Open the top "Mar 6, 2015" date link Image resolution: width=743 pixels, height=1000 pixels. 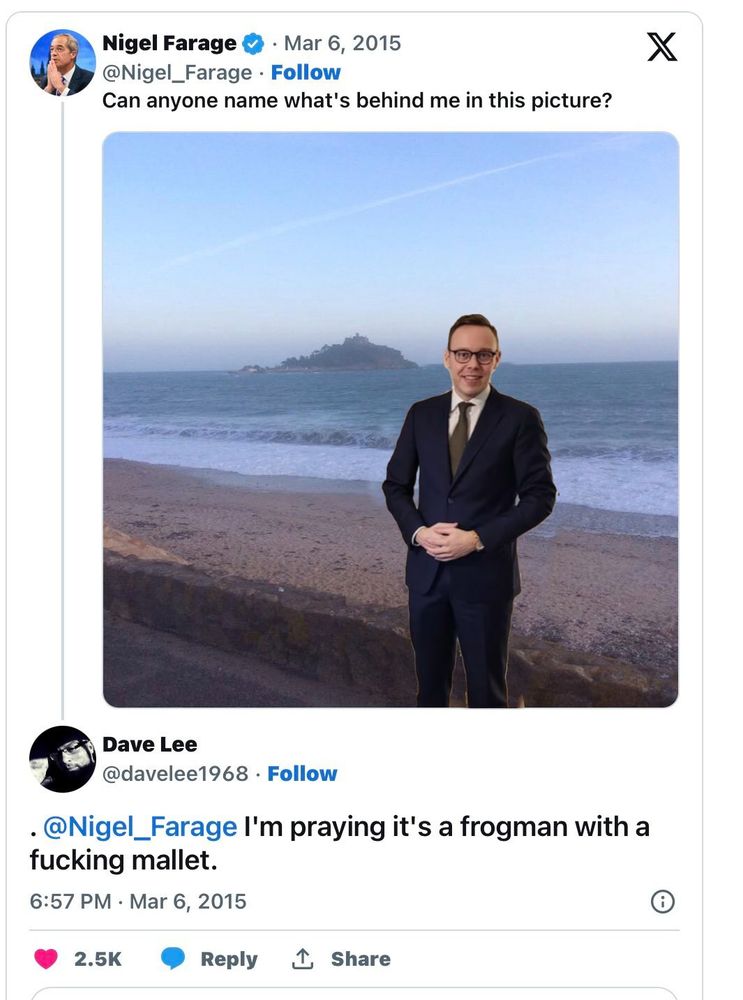coord(342,43)
